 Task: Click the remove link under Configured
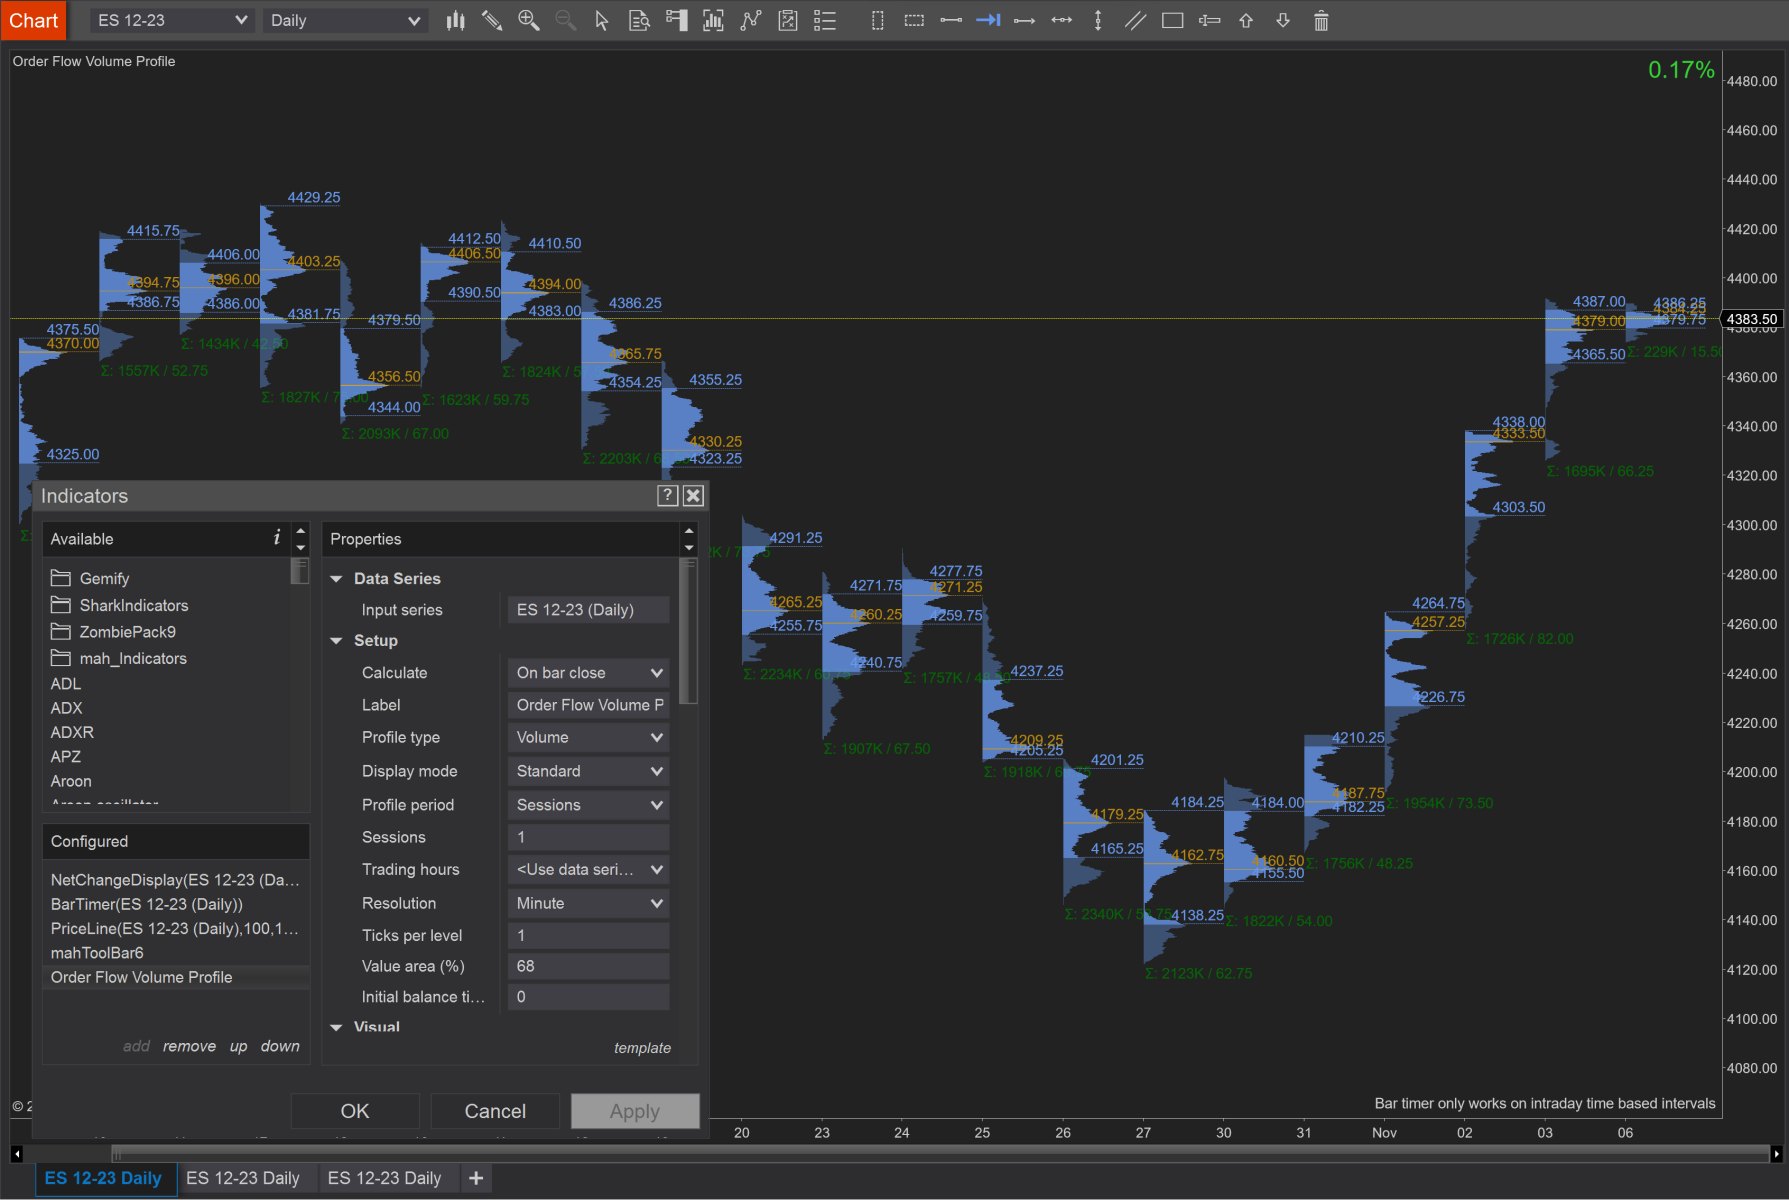coord(189,1046)
